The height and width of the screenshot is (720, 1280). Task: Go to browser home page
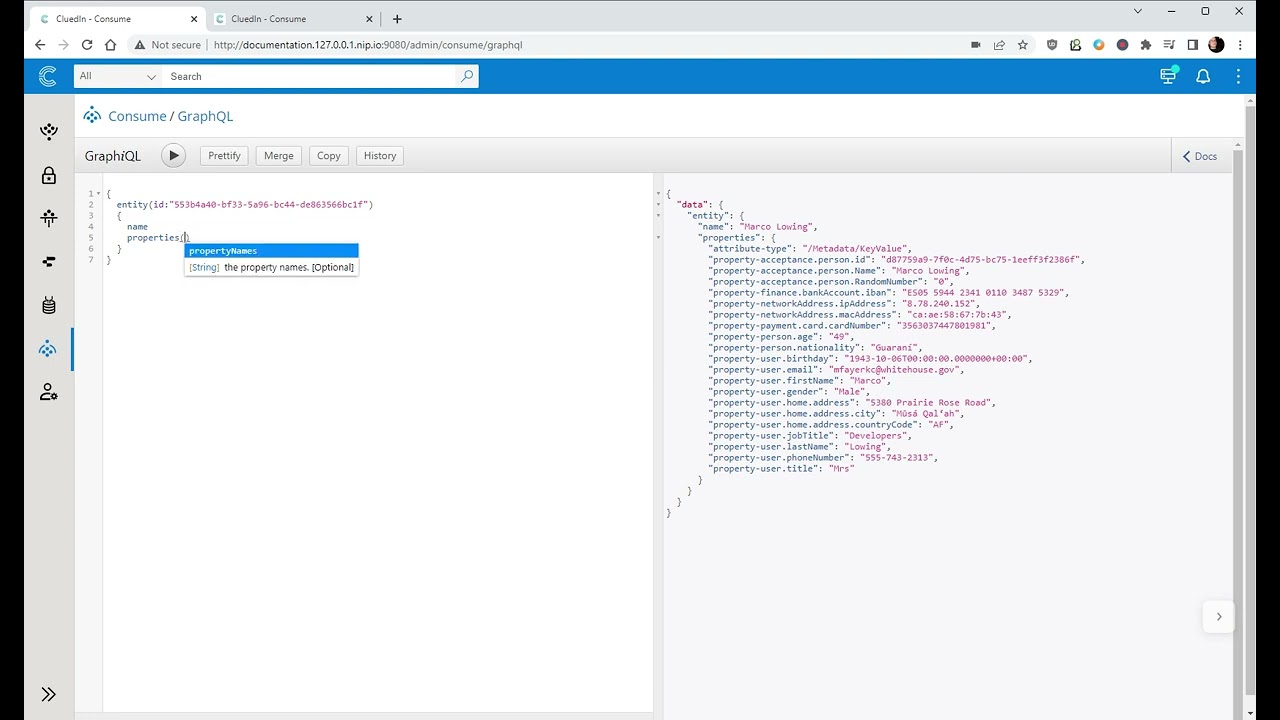(x=111, y=45)
